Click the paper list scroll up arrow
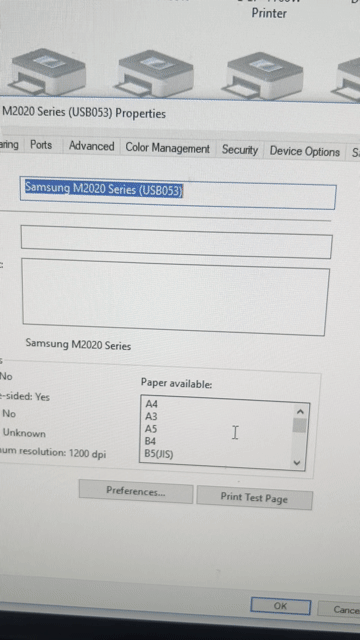The width and height of the screenshot is (360, 640). (300, 412)
